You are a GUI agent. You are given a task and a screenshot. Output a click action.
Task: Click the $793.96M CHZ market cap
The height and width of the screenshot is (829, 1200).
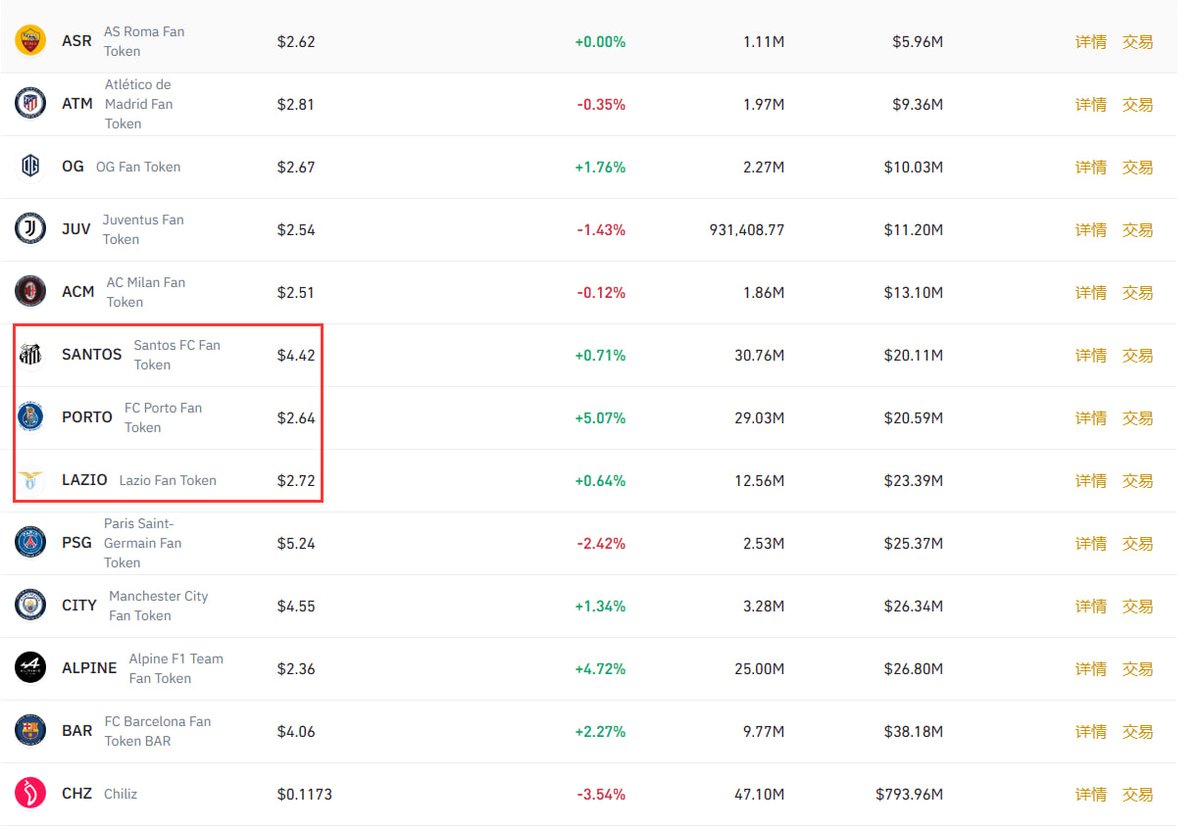tap(909, 794)
